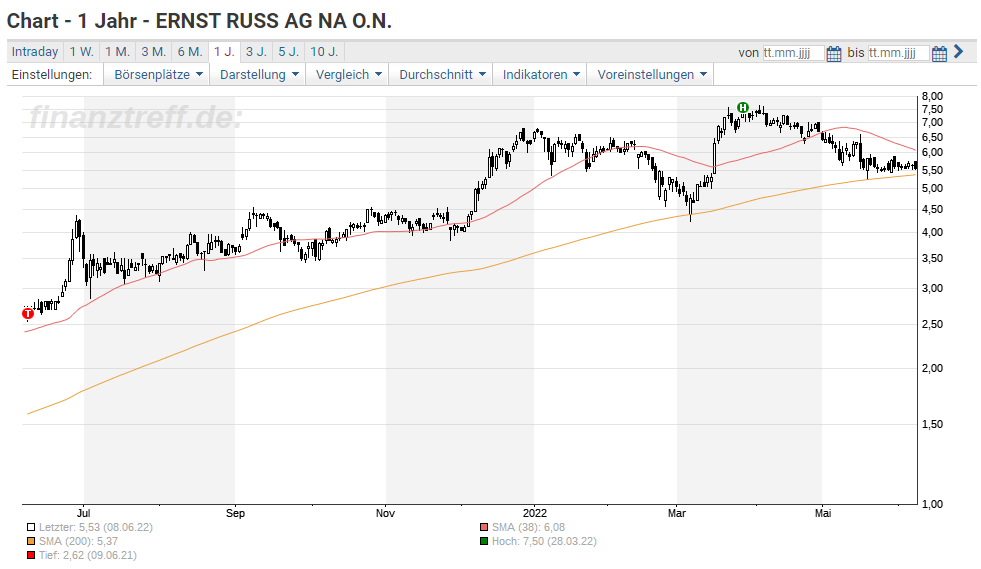The width and height of the screenshot is (981, 569).
Task: Click 'Tief: 2,62 (09.06.21)' legend text
Action: [88, 555]
